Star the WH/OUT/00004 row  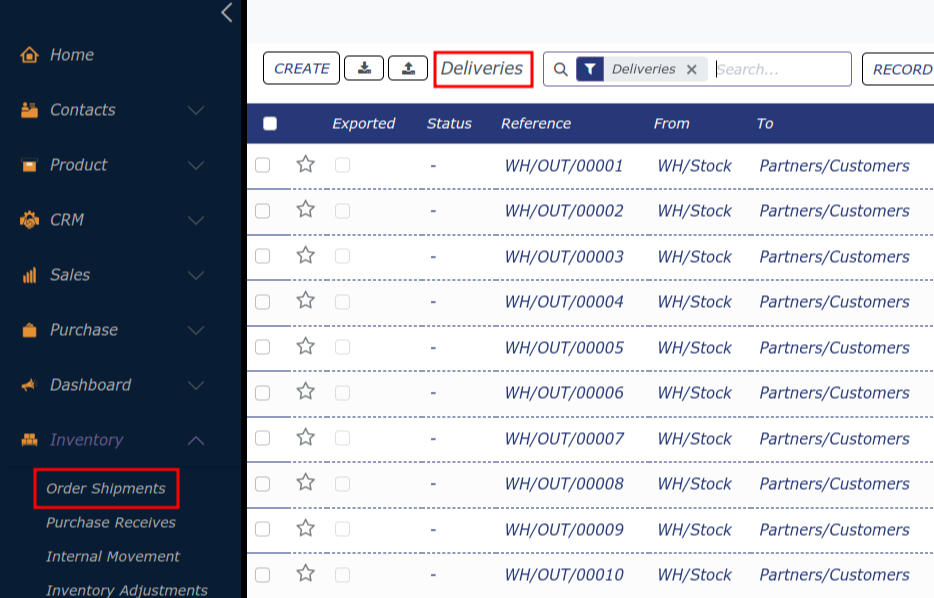[x=306, y=300]
